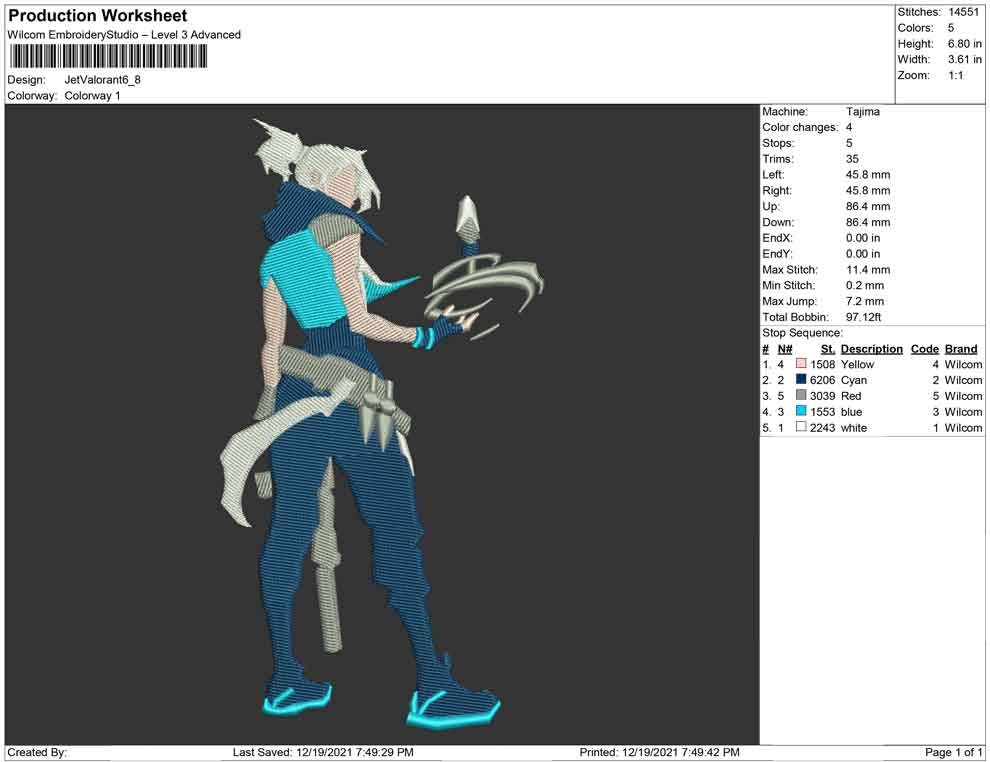
Task: Click the St. column header
Action: point(827,349)
